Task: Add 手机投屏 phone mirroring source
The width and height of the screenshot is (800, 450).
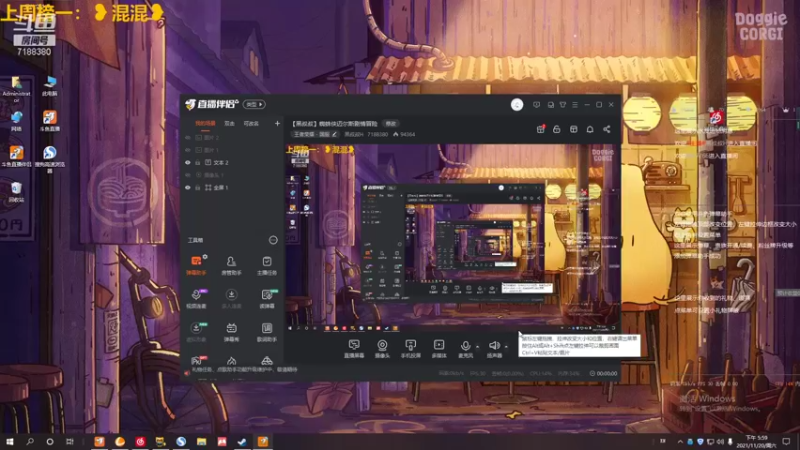Action: click(x=410, y=349)
